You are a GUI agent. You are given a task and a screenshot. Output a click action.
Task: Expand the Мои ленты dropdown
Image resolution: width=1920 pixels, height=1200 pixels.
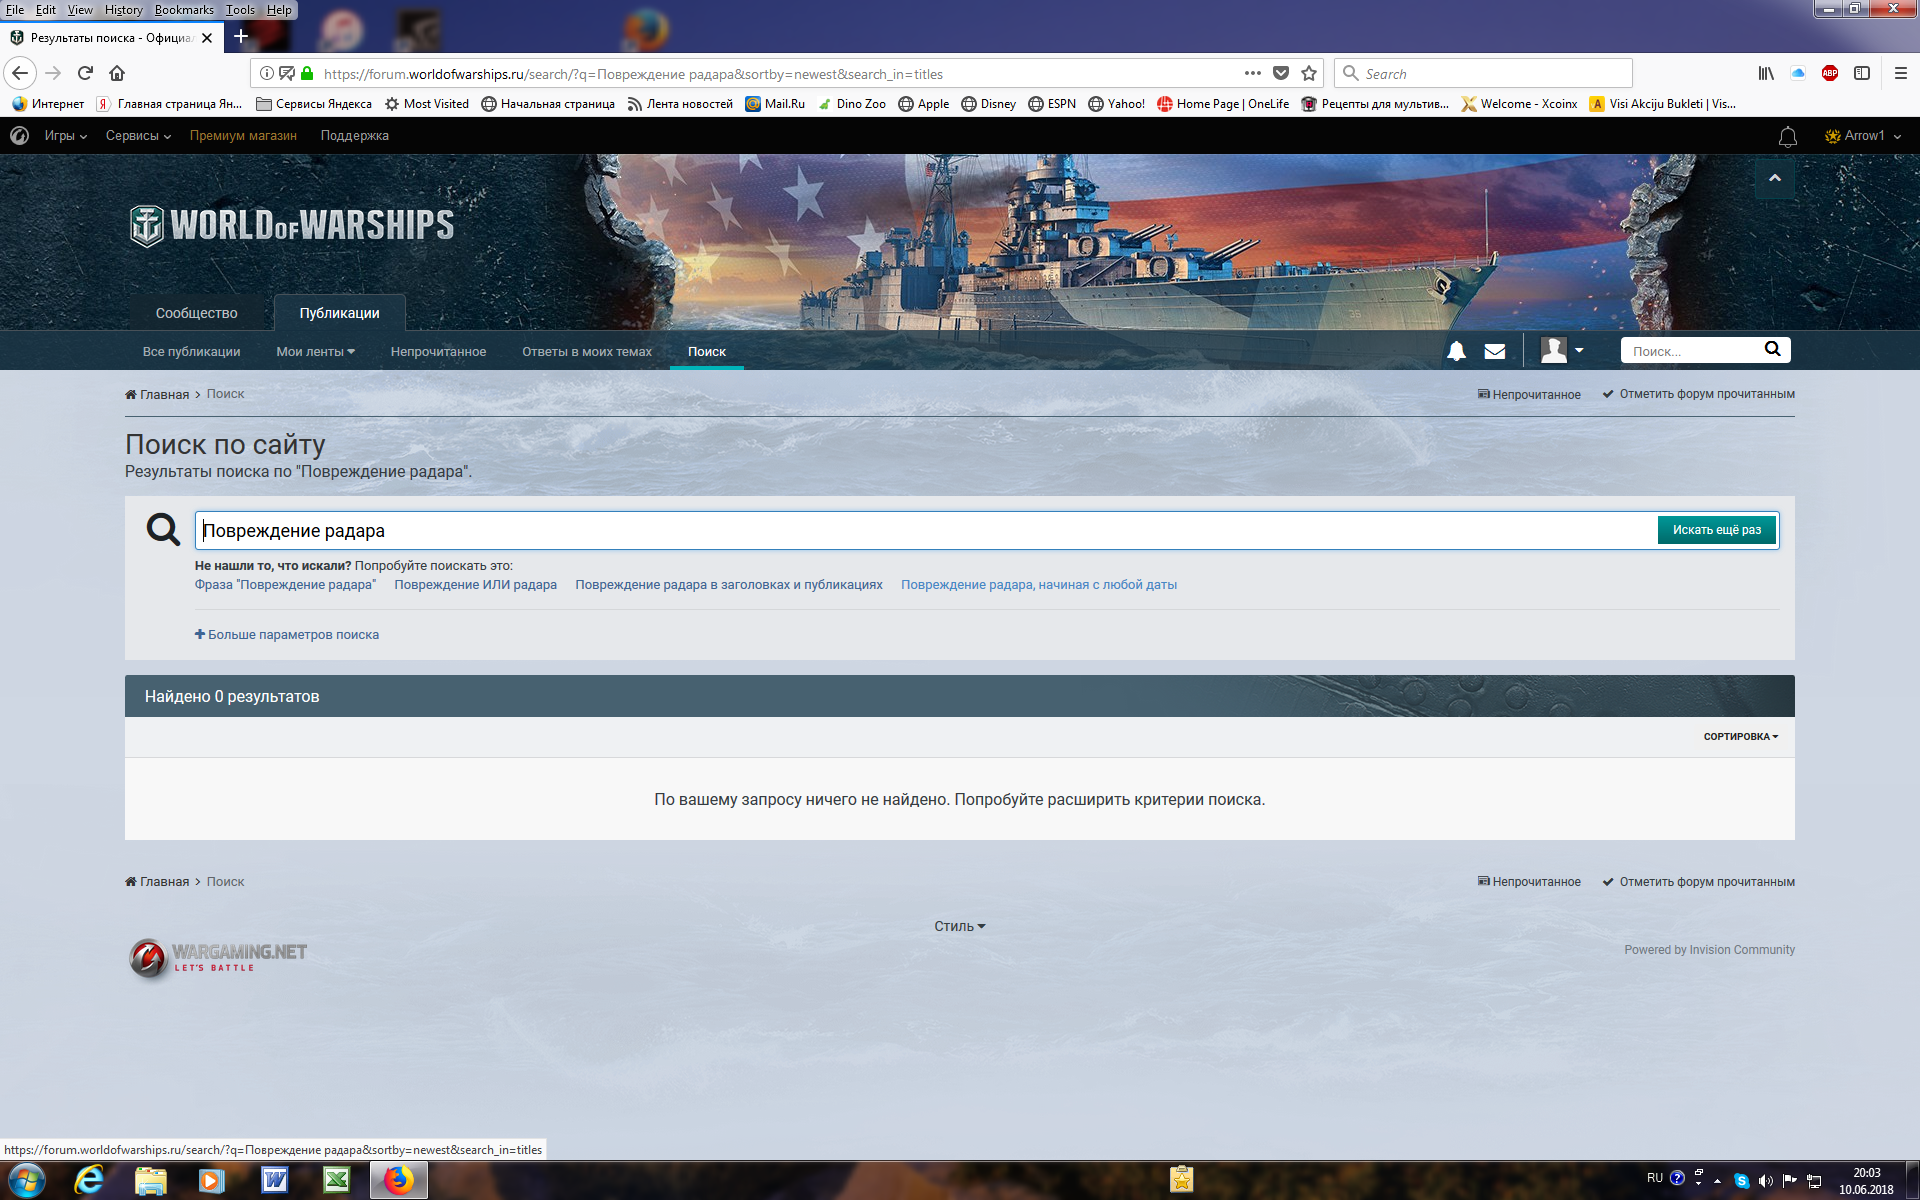coord(315,351)
